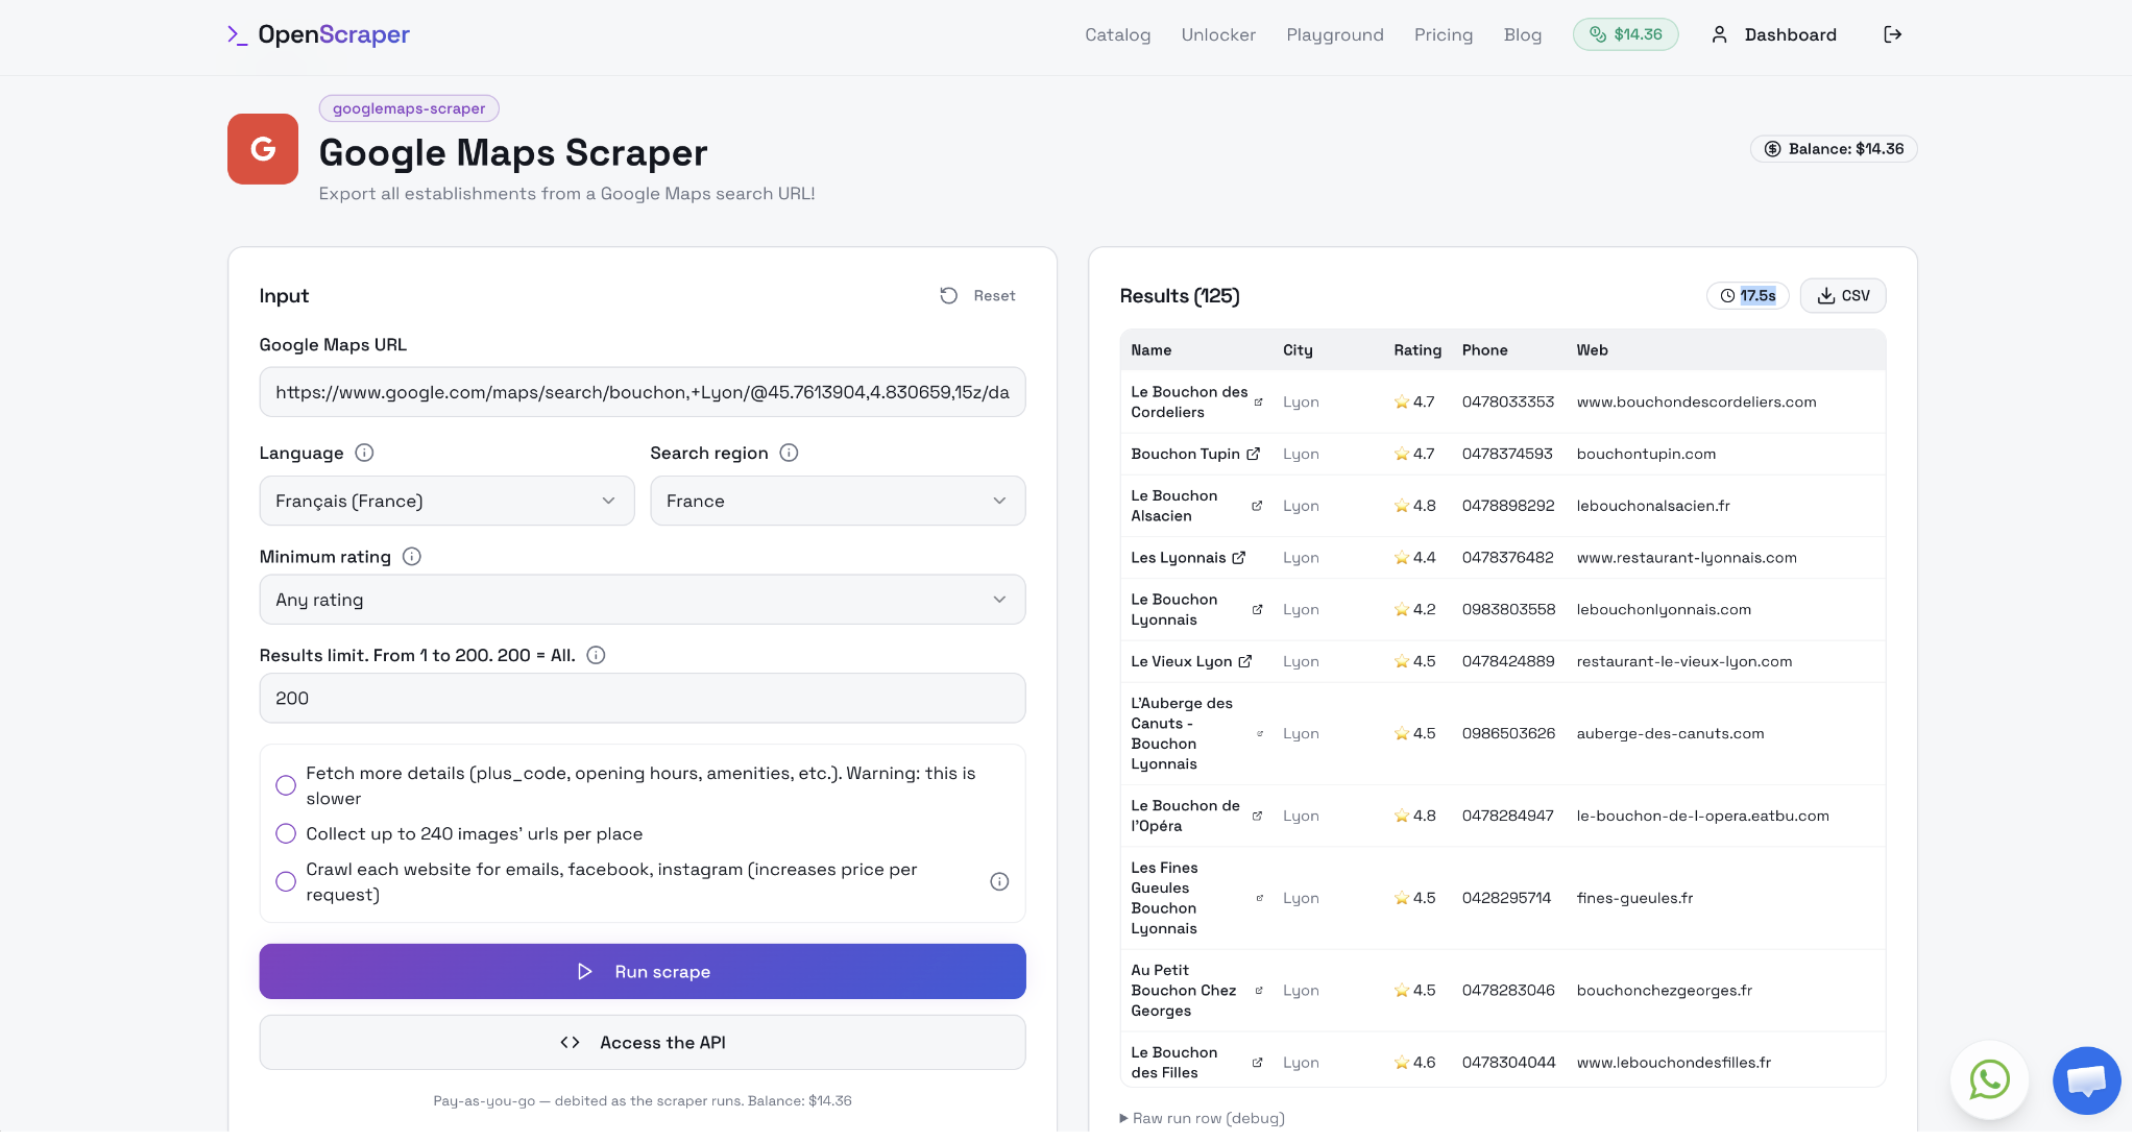Click Access the API button

click(x=642, y=1043)
